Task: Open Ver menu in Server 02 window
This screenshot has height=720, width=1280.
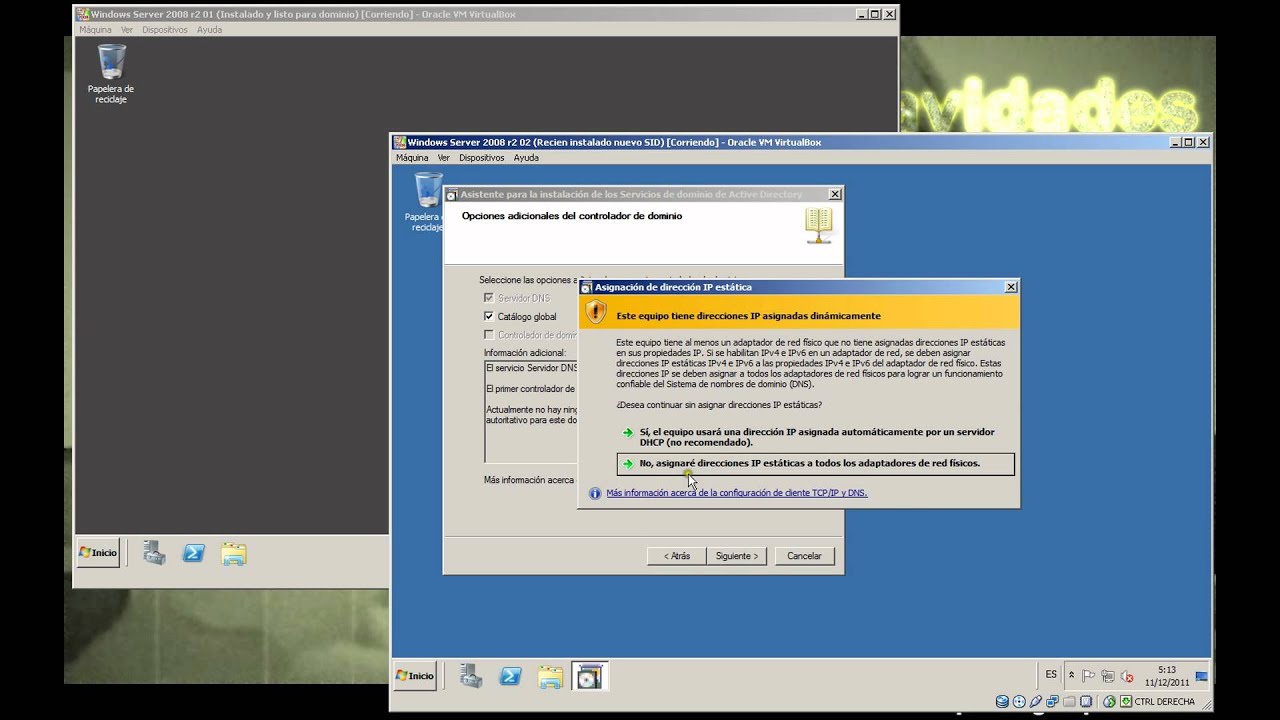Action: 444,158
